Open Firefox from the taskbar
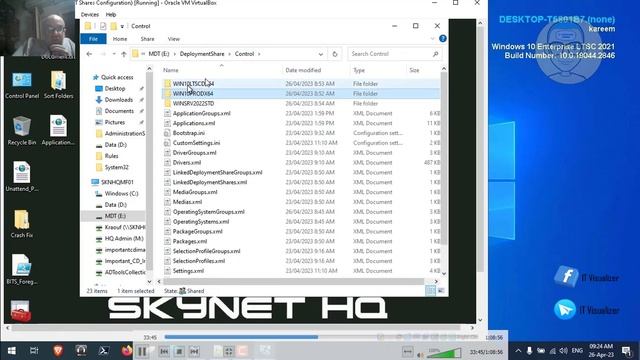Viewport: 640px width, 360px height. point(127,351)
